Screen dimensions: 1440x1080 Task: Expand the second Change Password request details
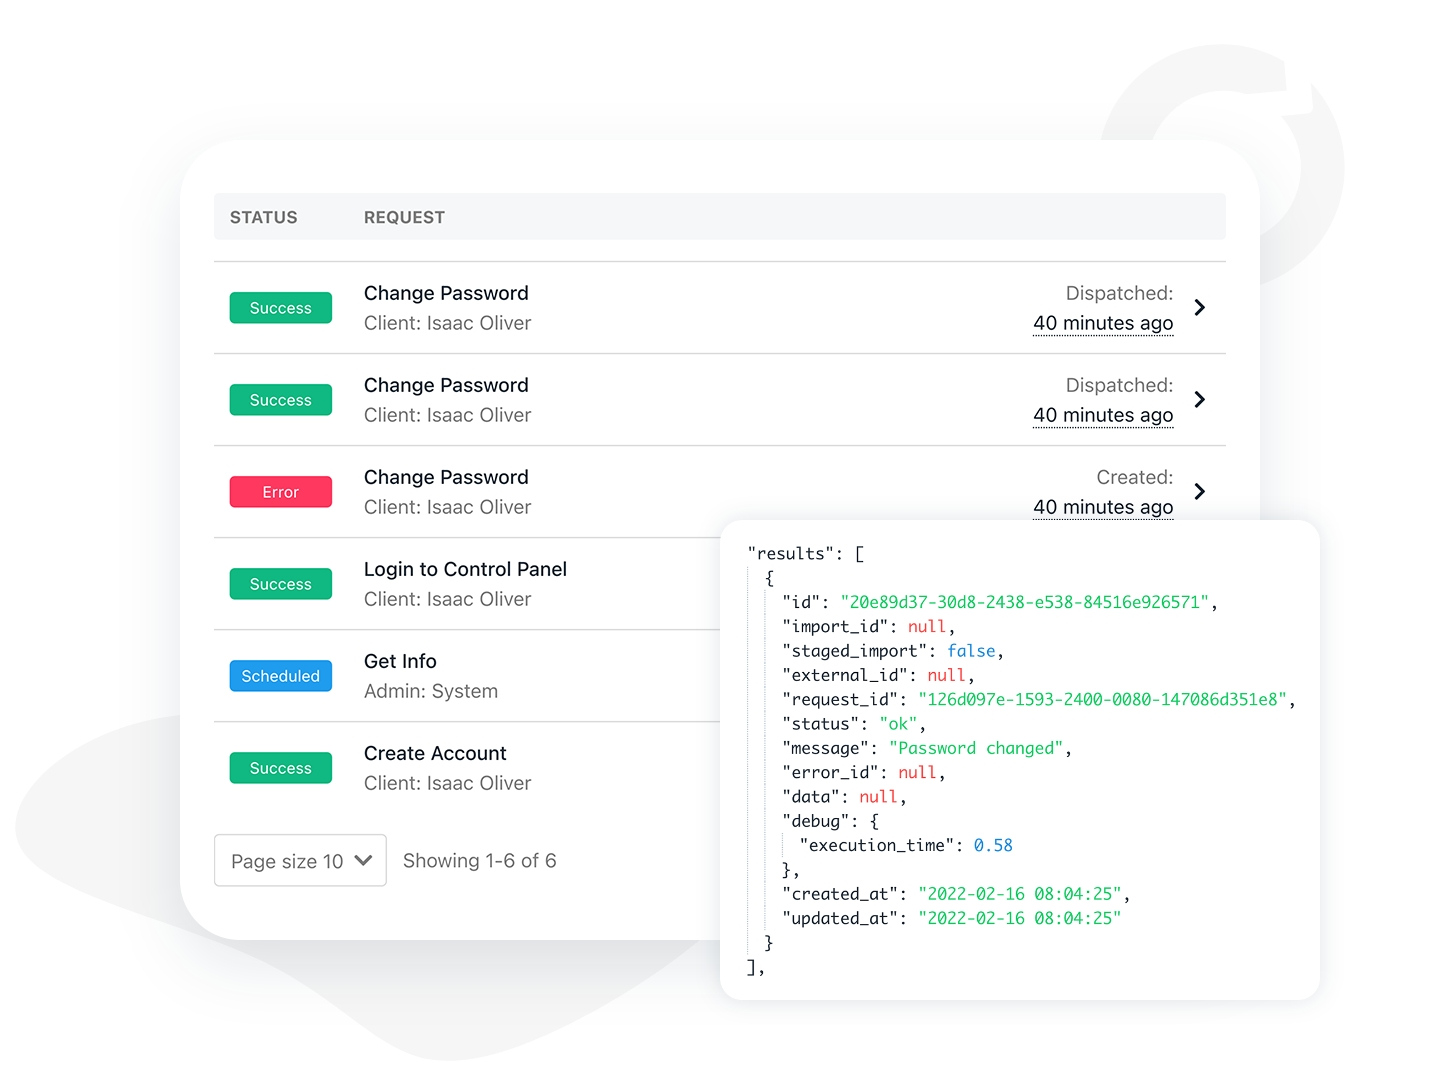tap(1199, 399)
